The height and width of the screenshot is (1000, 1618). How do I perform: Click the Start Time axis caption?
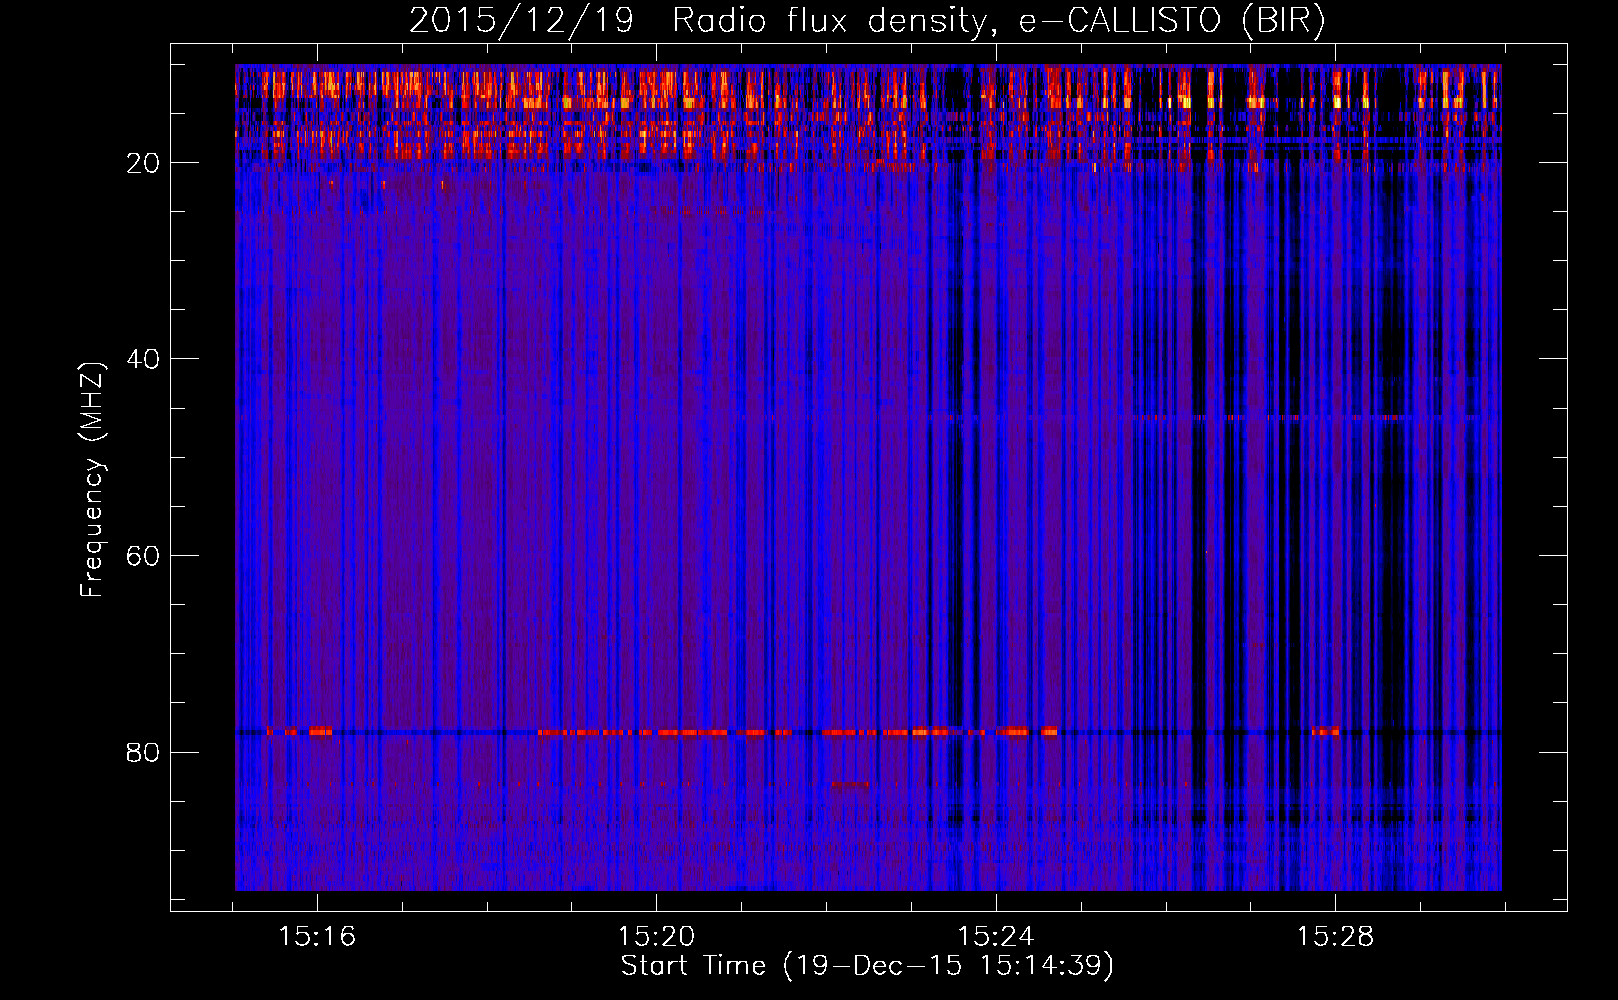pyautogui.click(x=867, y=966)
